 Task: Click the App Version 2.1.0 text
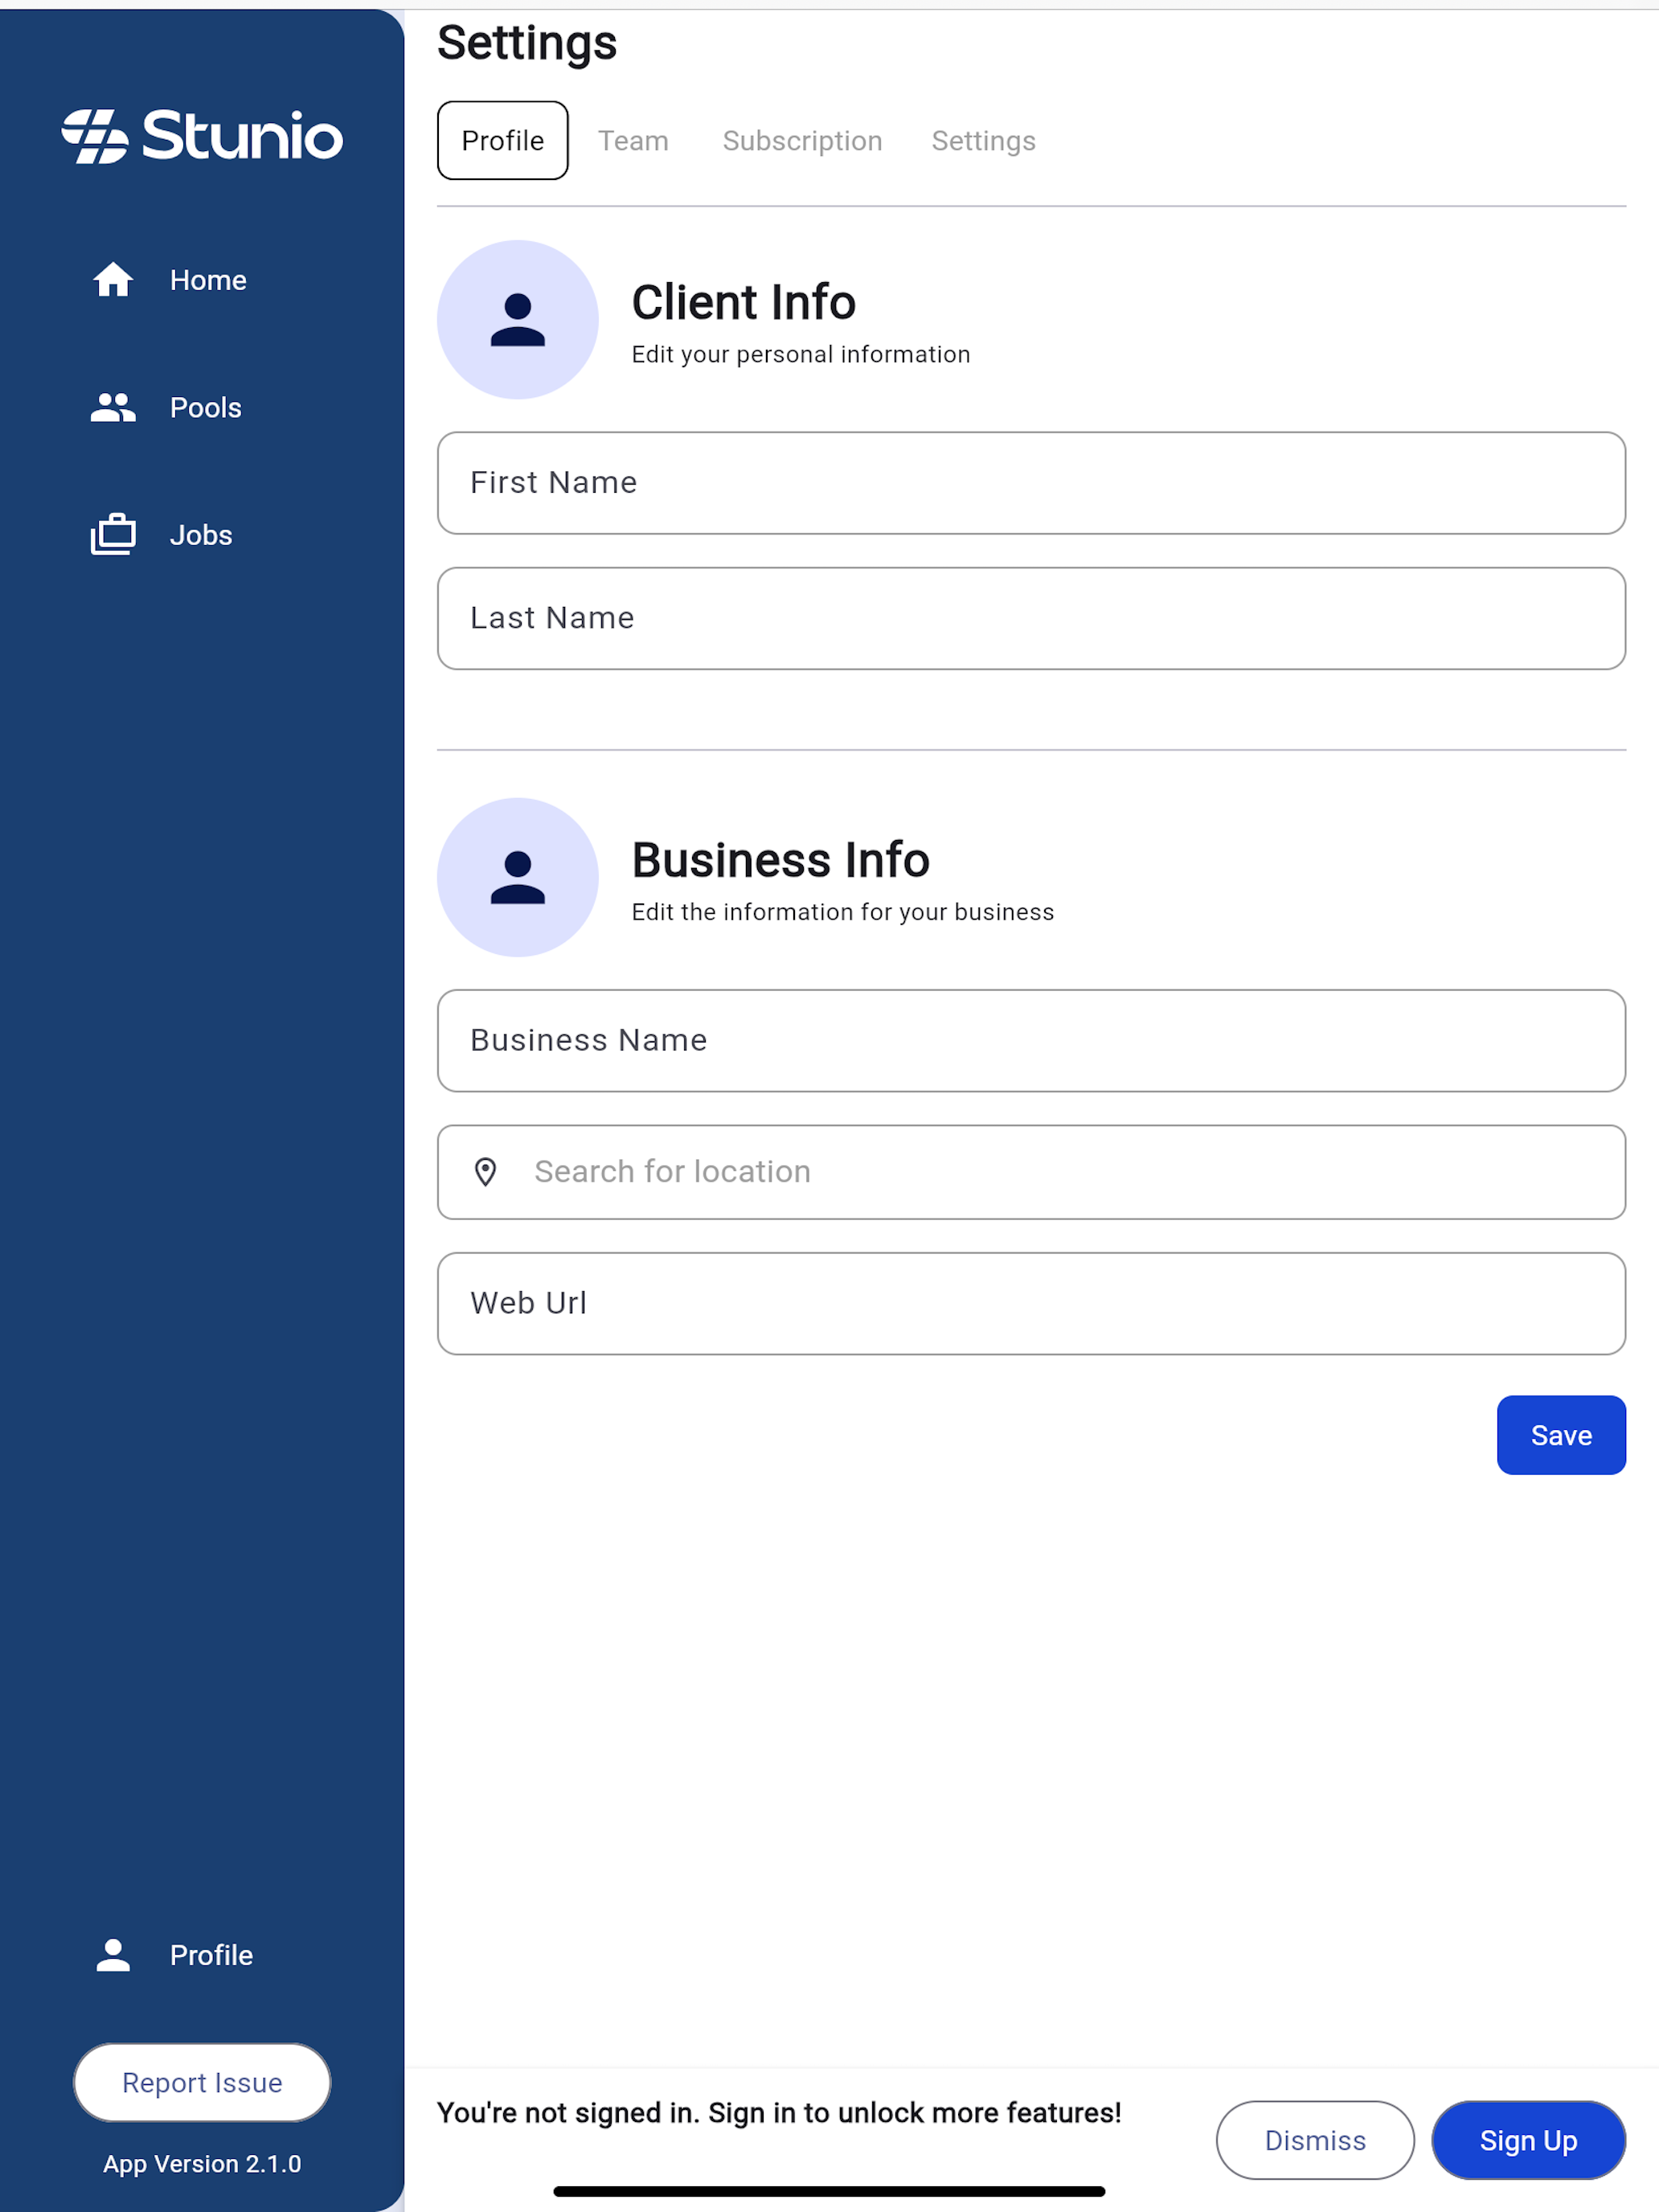[202, 2164]
